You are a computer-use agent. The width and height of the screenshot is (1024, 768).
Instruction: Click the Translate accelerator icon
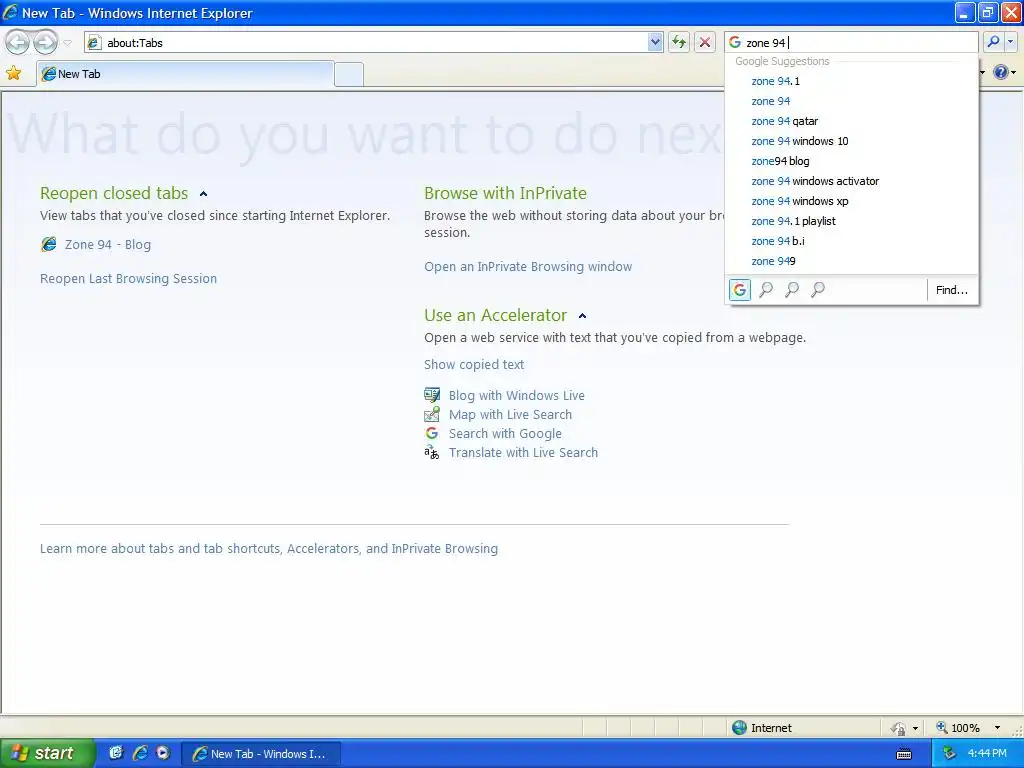tap(432, 452)
